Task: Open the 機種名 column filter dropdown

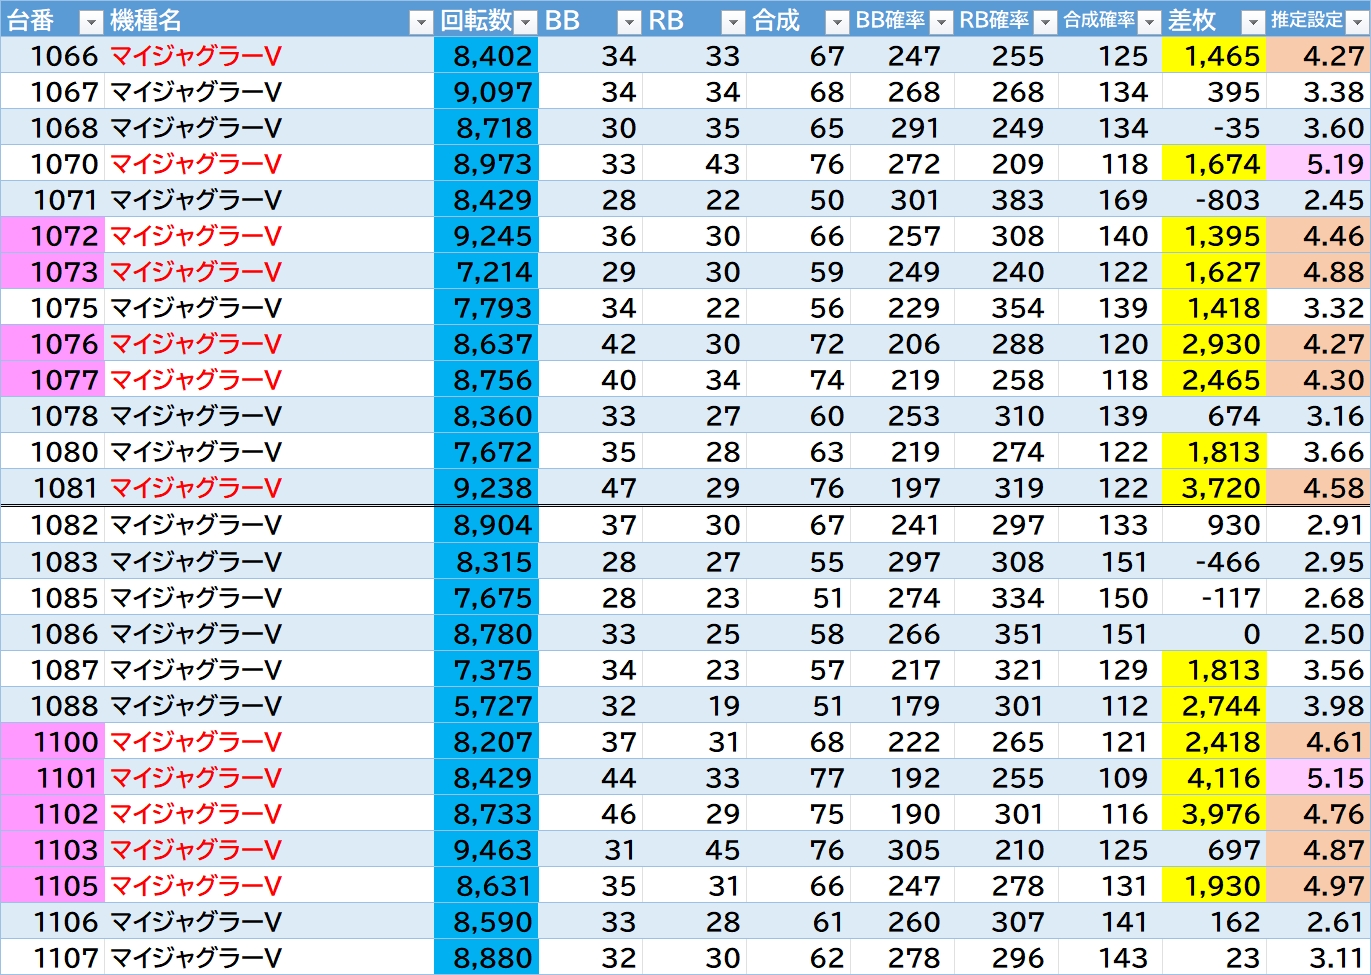Action: [421, 21]
